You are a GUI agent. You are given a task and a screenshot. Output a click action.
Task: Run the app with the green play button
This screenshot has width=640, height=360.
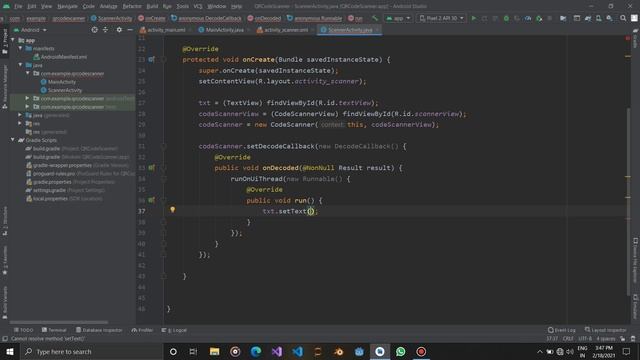coord(473,18)
